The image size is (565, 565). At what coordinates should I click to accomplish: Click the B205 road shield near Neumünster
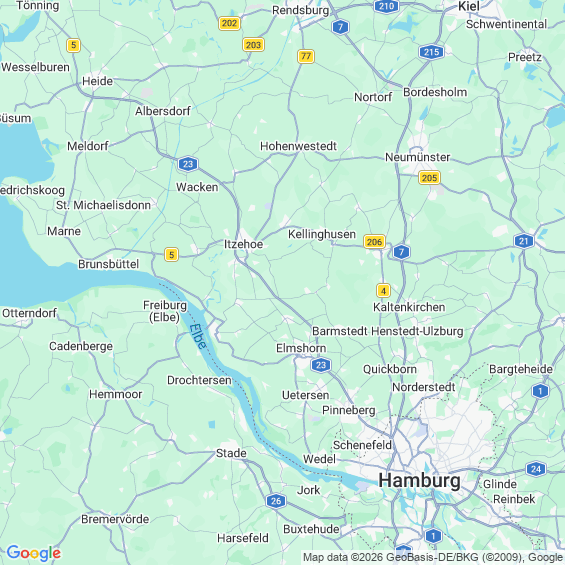pos(429,178)
